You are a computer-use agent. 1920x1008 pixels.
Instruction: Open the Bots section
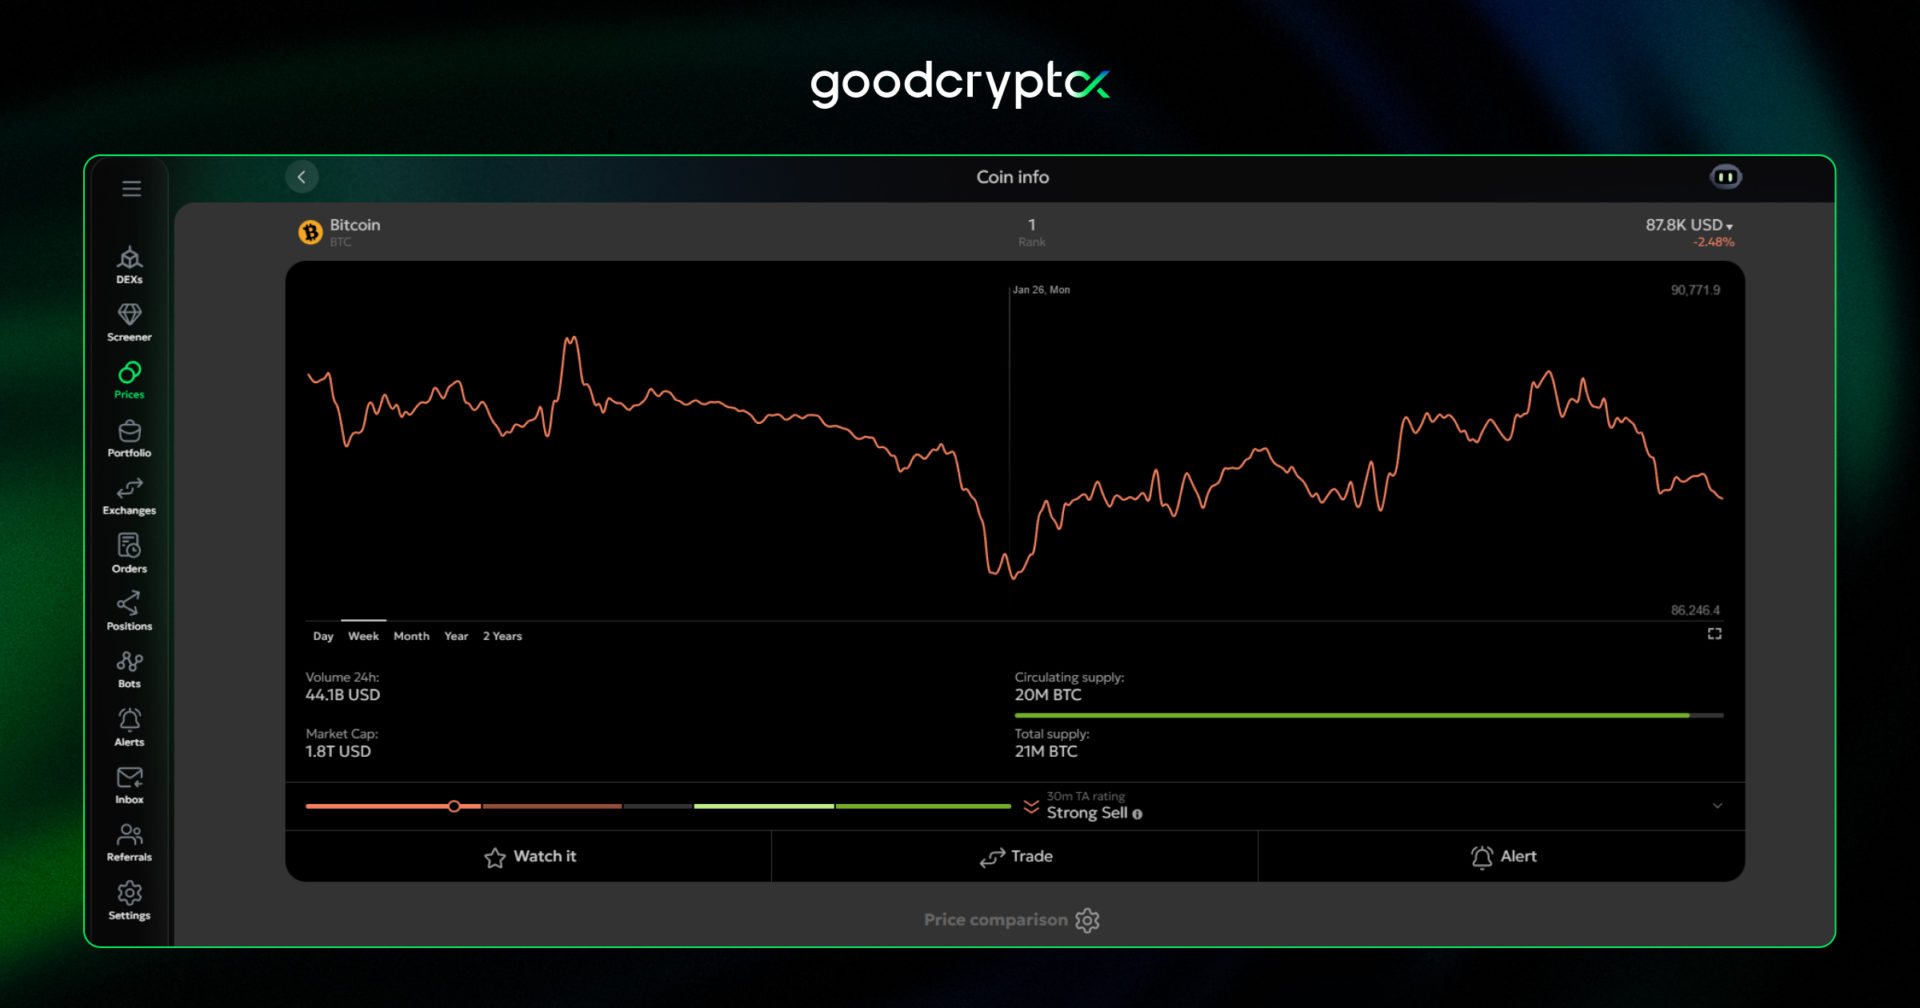[x=129, y=669]
